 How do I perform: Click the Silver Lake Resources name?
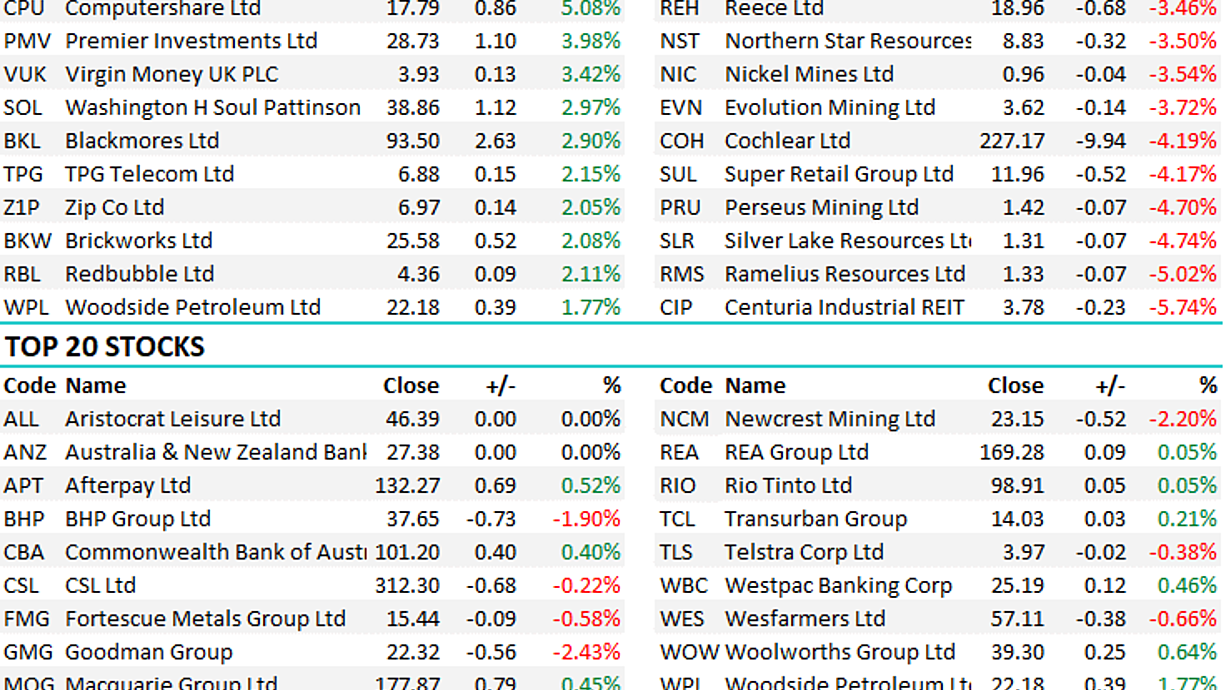tap(847, 240)
